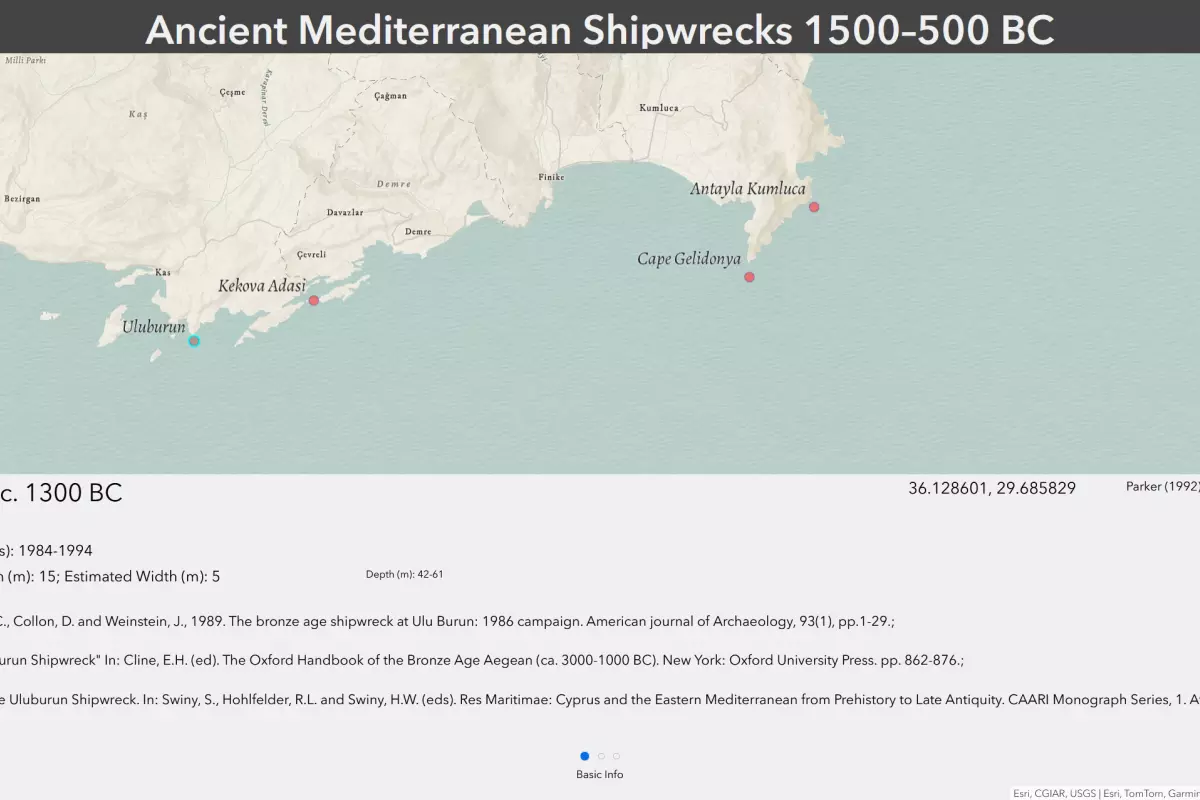This screenshot has width=1200, height=800.
Task: Switch to the second popup page dot
Action: pyautogui.click(x=601, y=756)
